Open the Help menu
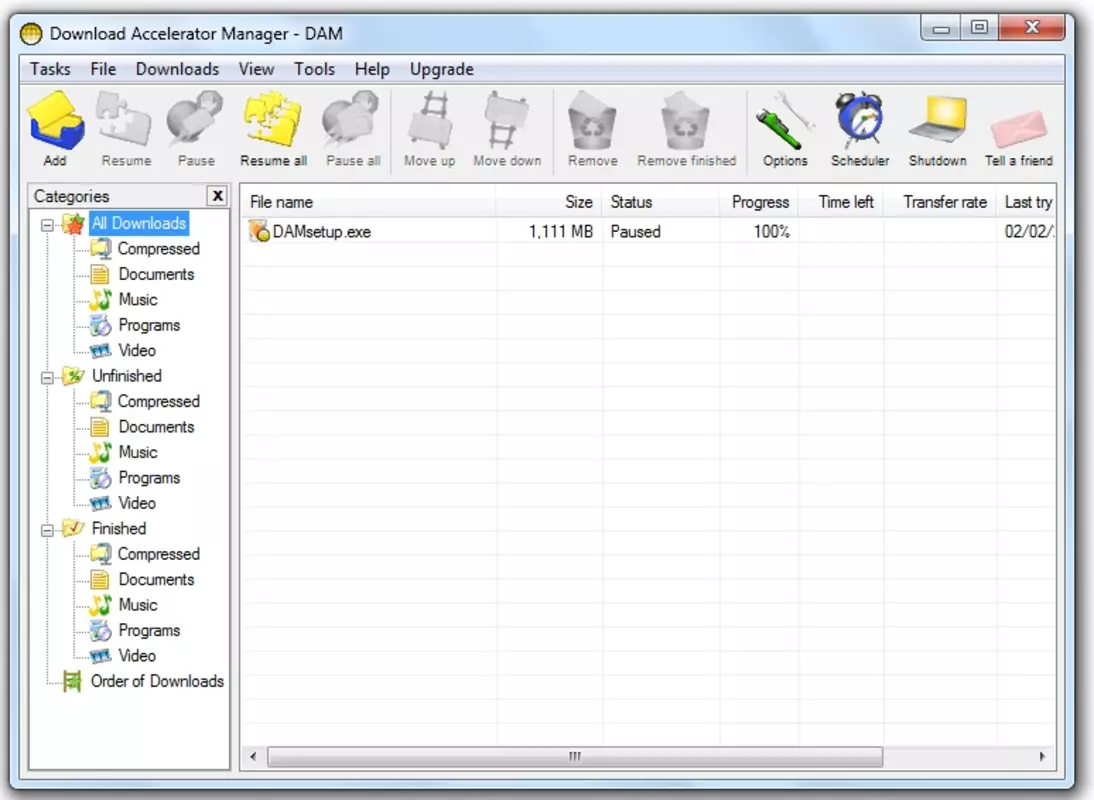 click(372, 69)
